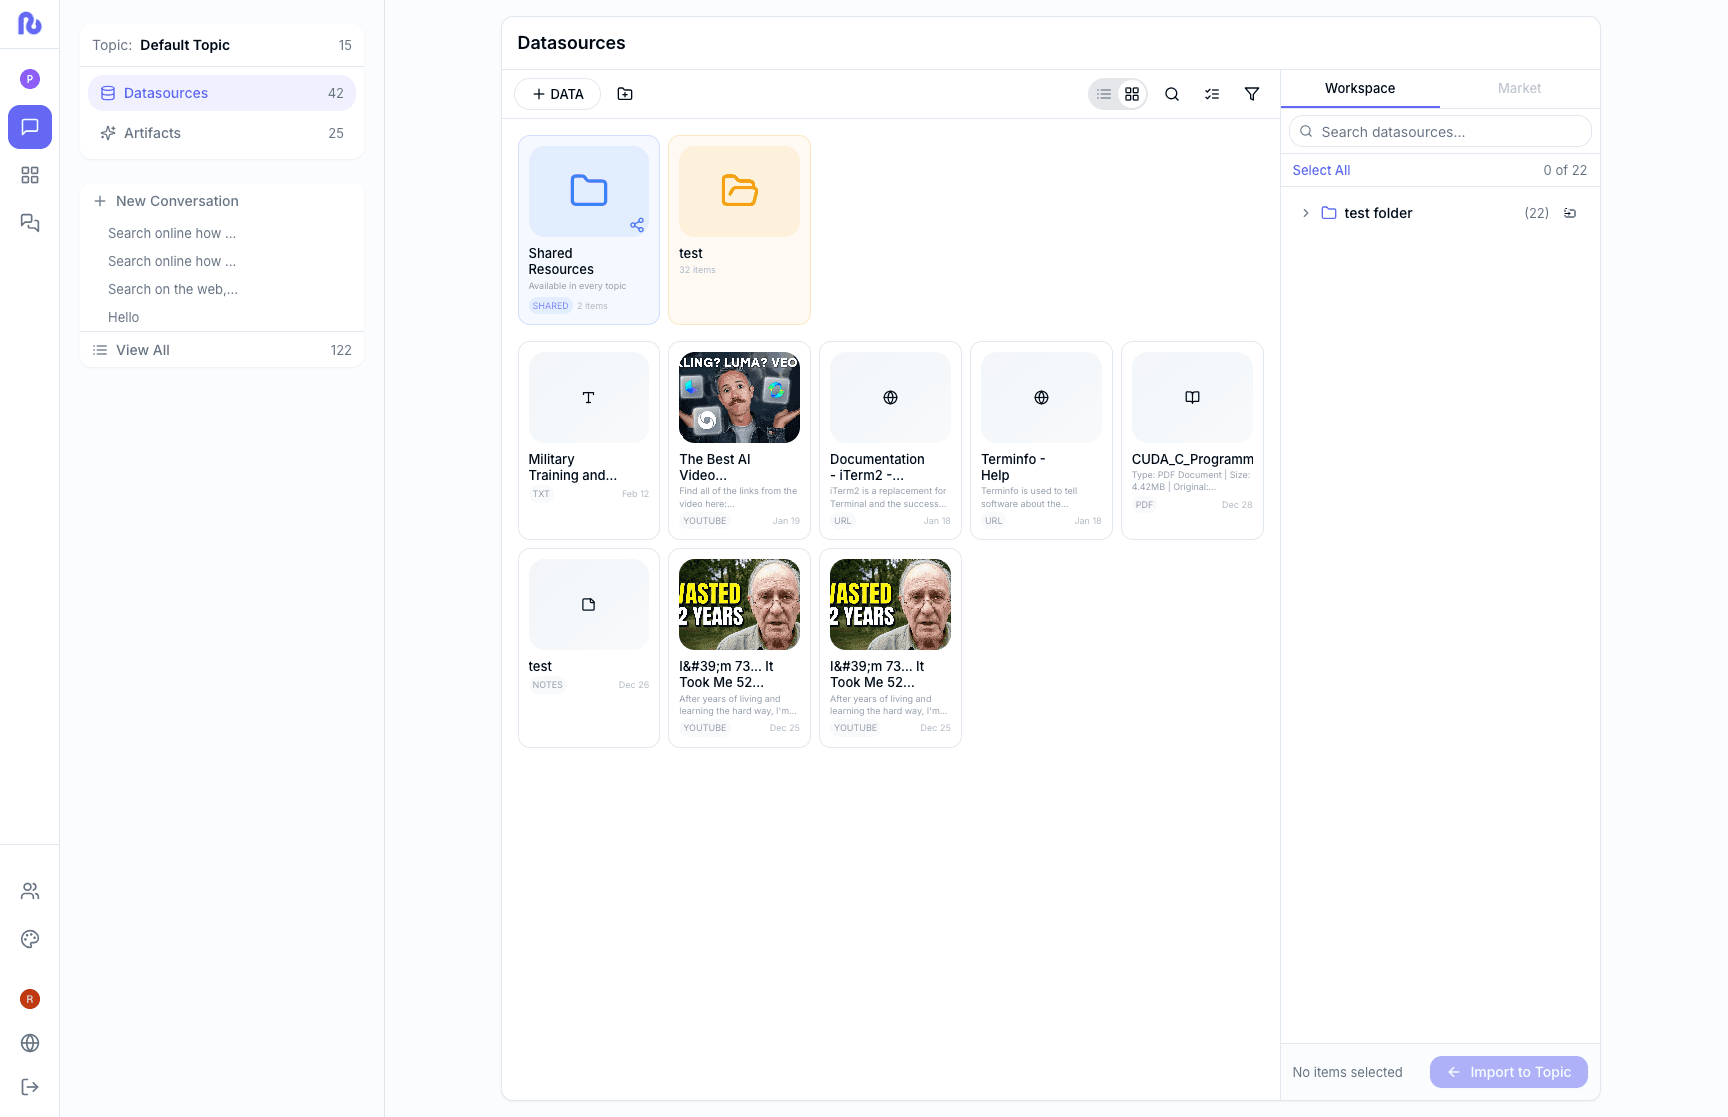1728x1117 pixels.
Task: Expand the test folder tree item
Action: click(1305, 213)
